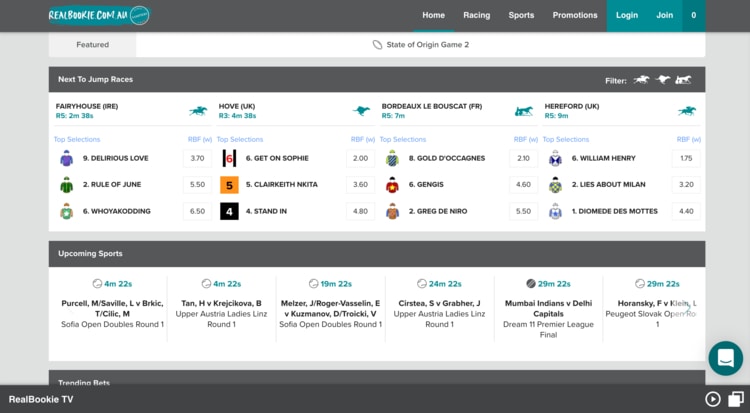Open Mumbai Indians v Delhi Capitals match
750x413 pixels.
pyautogui.click(x=549, y=309)
